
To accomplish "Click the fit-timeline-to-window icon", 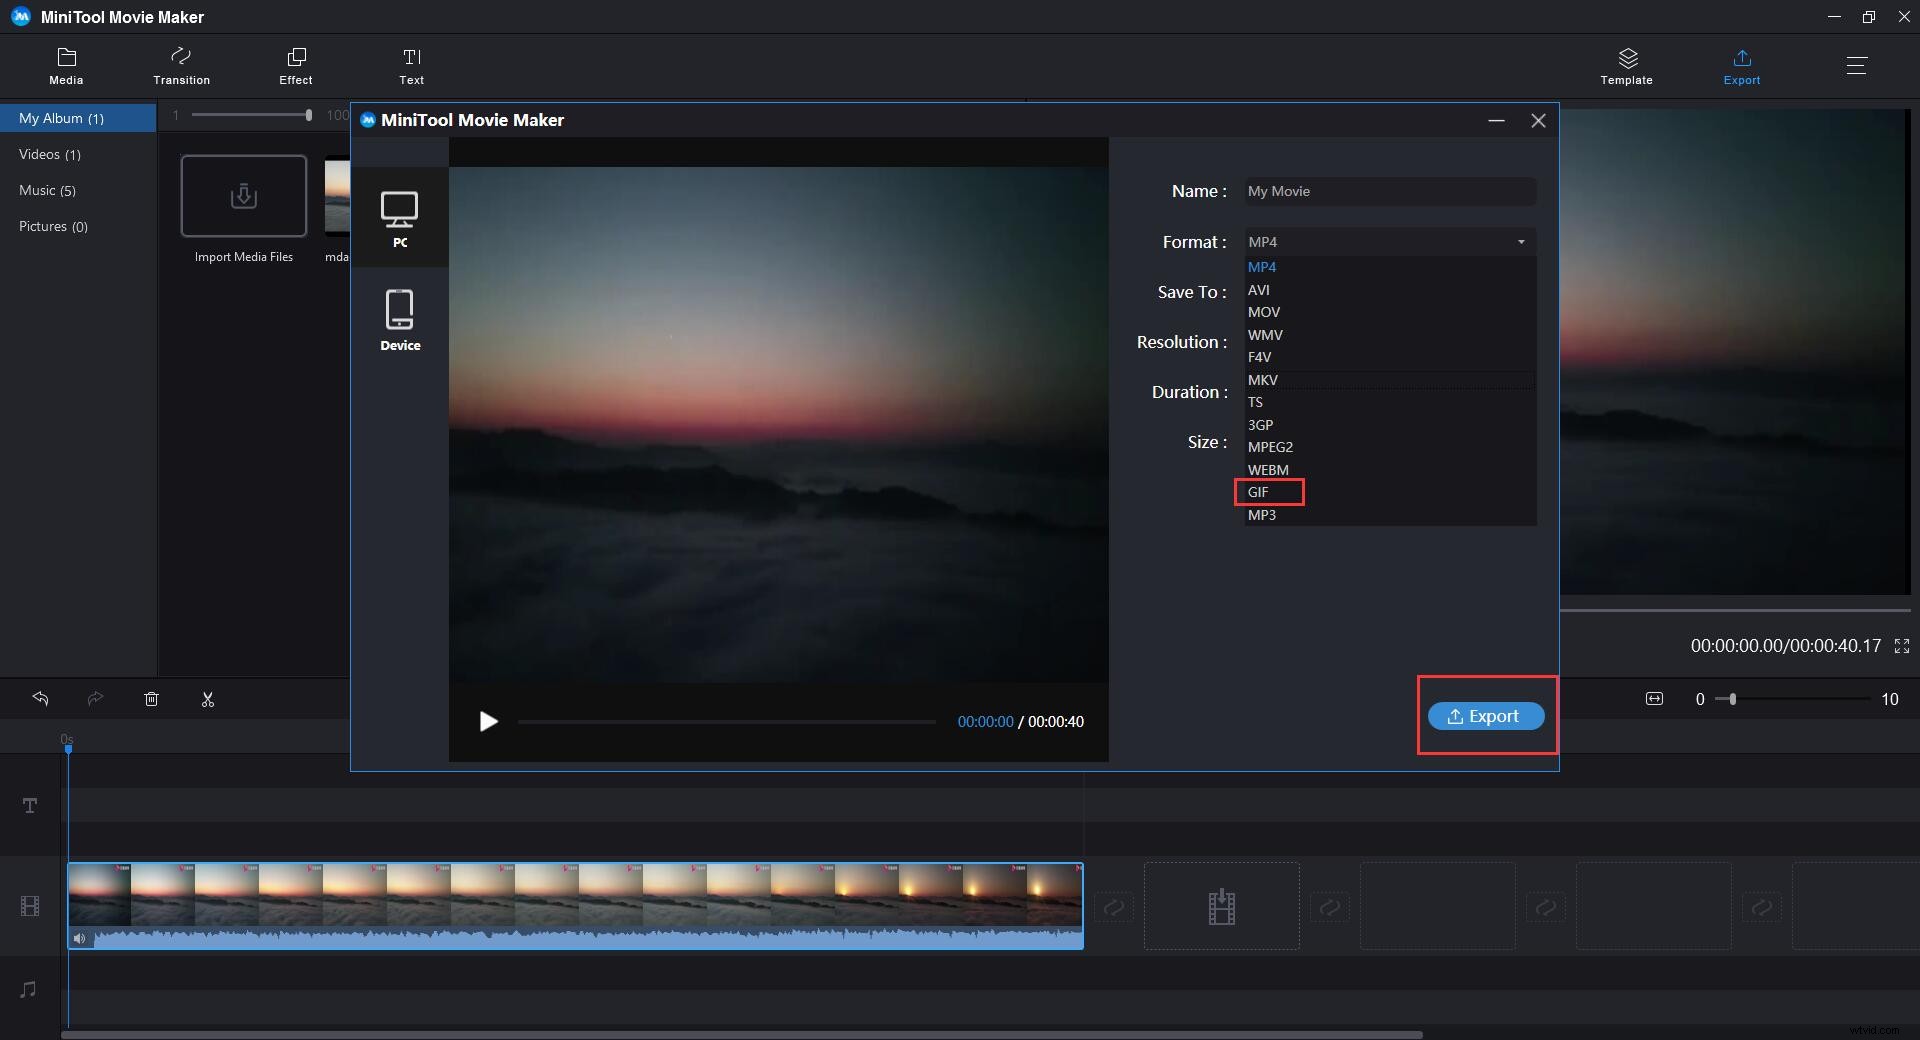I will pos(1654,699).
